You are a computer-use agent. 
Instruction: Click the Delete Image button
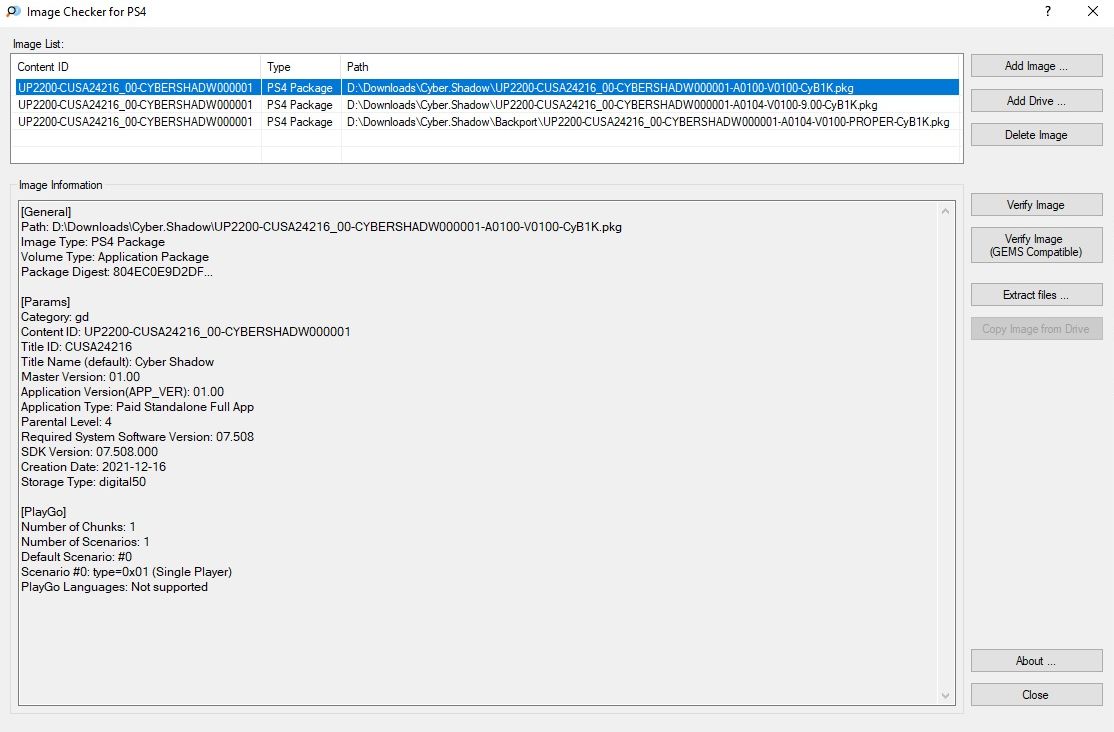tap(1036, 135)
